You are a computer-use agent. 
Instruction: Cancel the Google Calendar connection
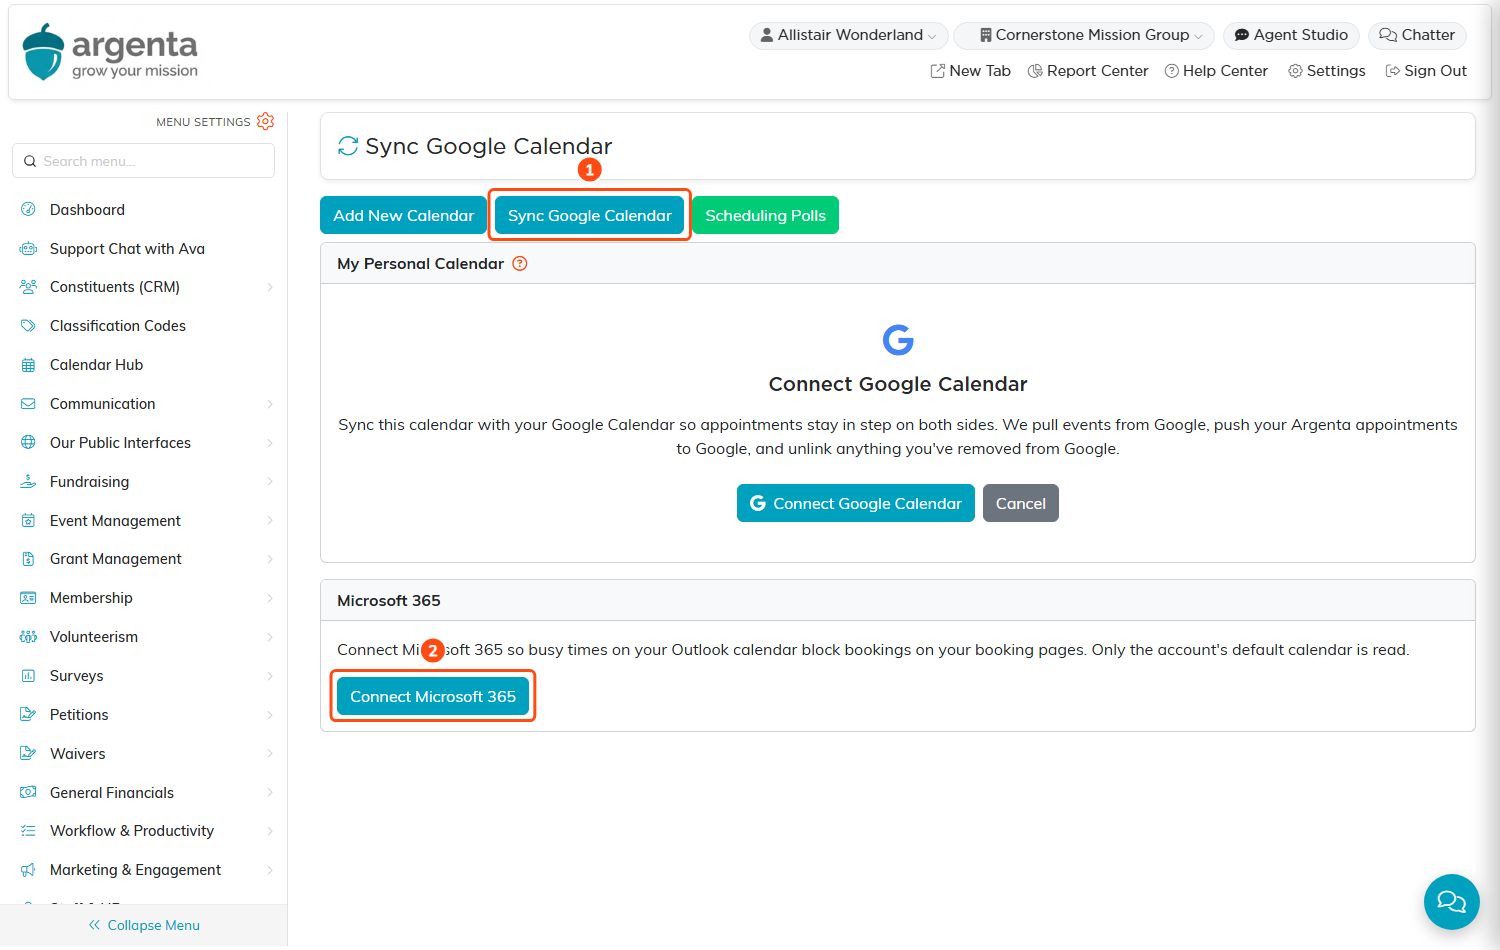1021,503
